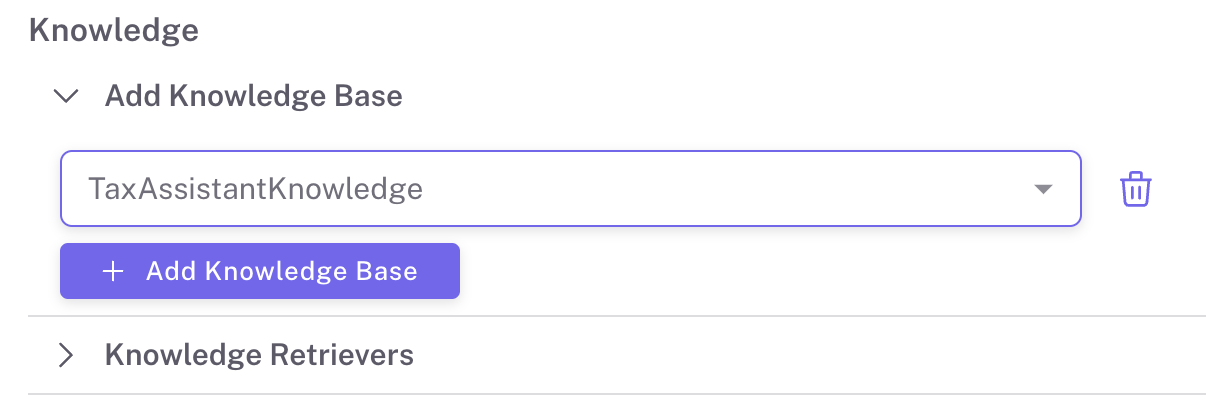Click the gray caret inside the knowledge selector
1232x414 pixels.
coord(1043,189)
